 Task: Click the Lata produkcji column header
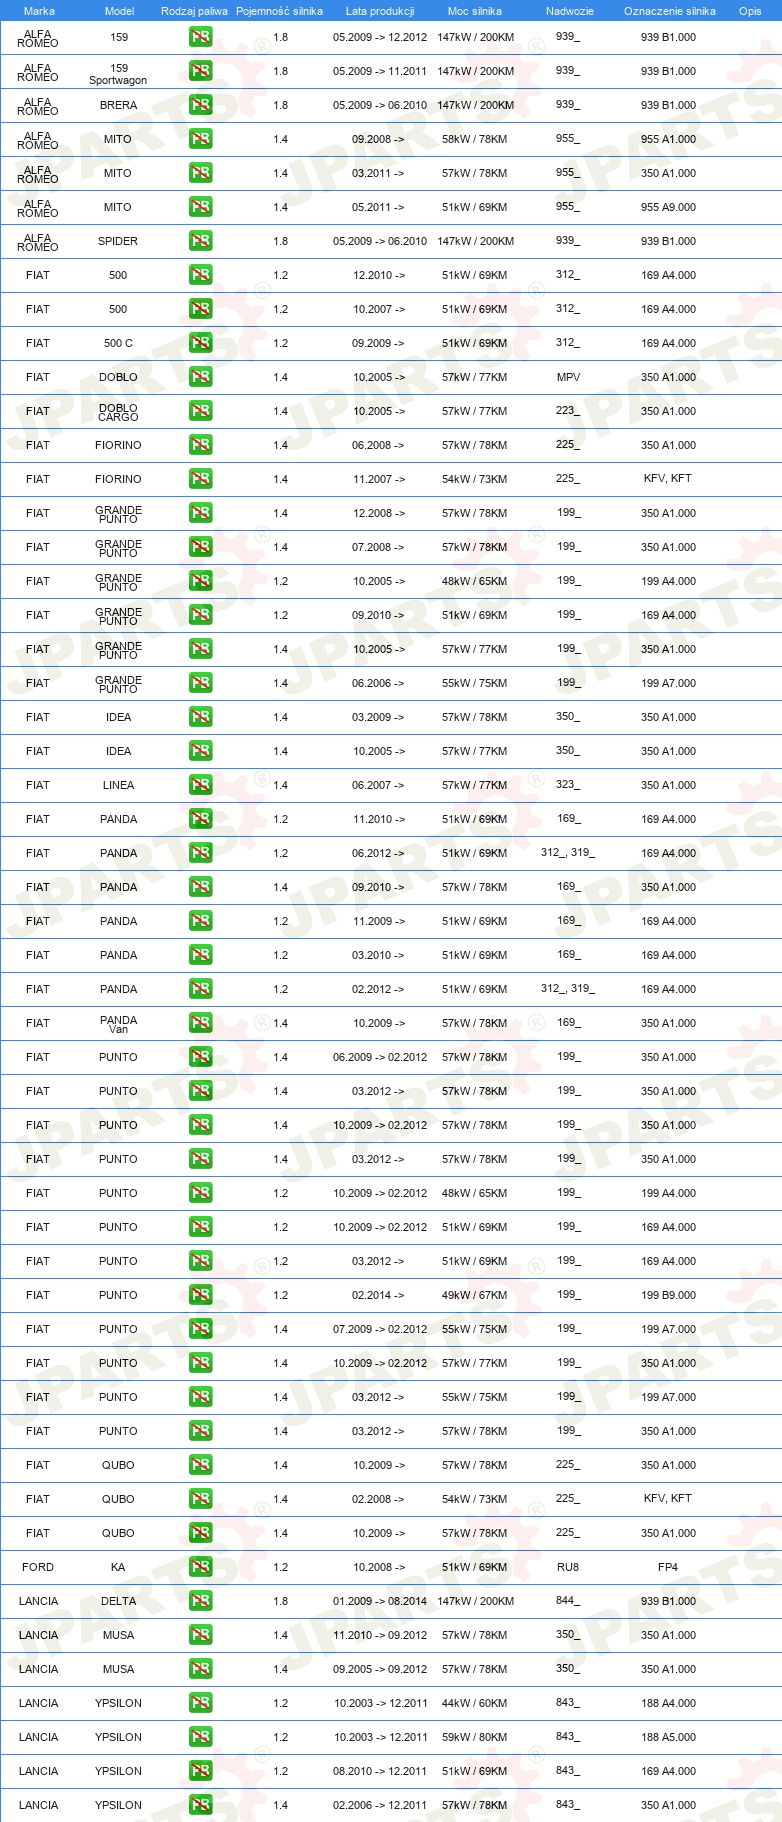380,11
